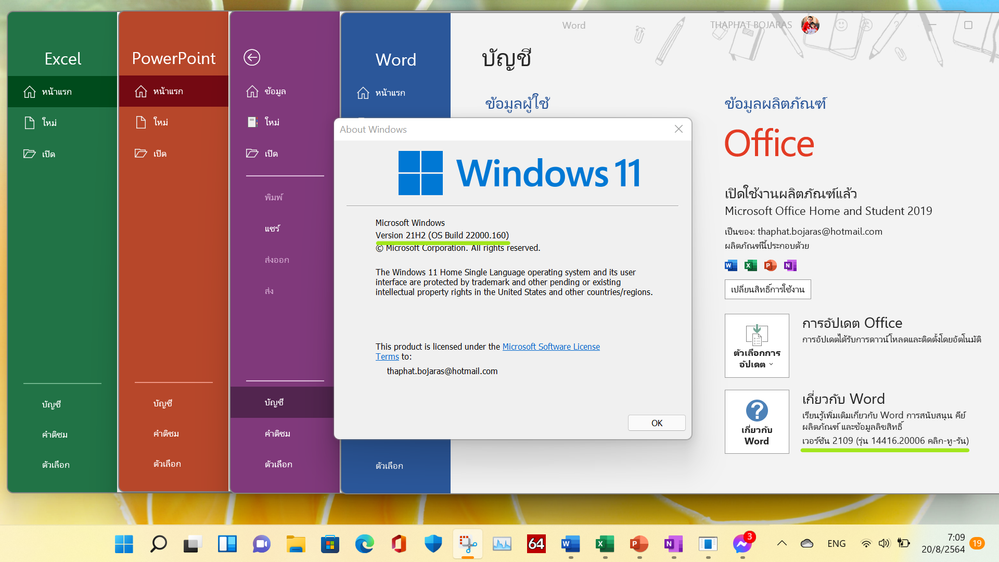The image size is (999, 562).
Task: Click the OK button in About Windows
Action: click(656, 423)
